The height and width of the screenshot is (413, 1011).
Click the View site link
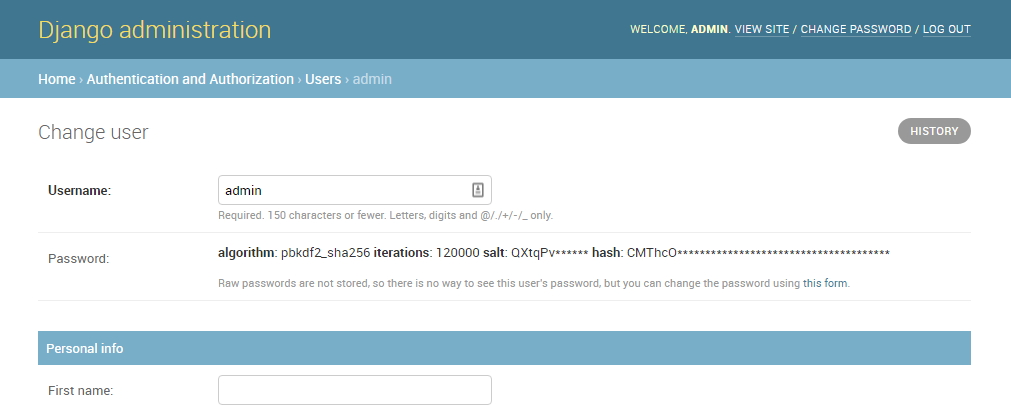coord(761,30)
